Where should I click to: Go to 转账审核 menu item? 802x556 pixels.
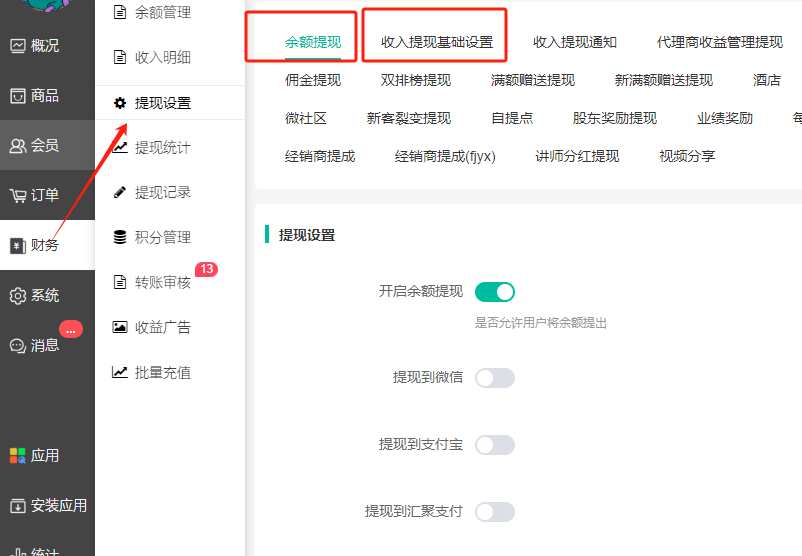point(162,282)
